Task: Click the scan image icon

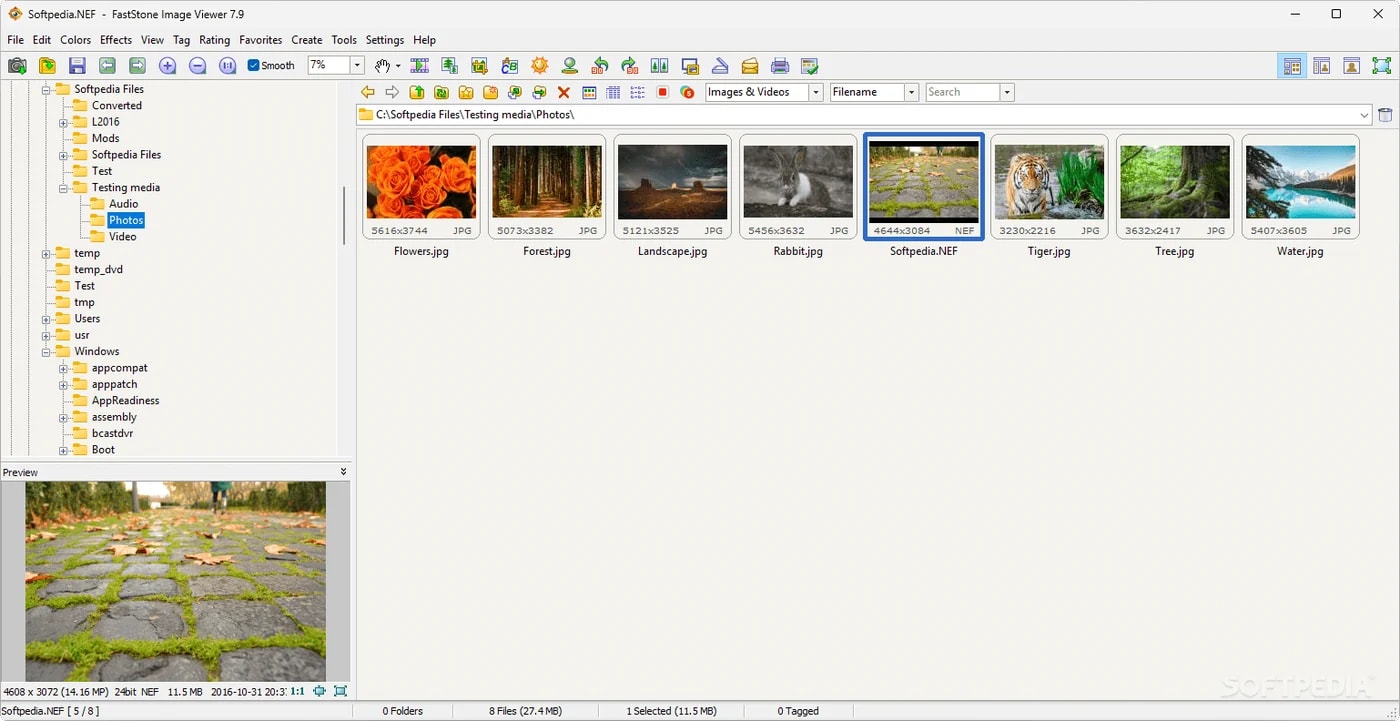Action: tap(720, 65)
